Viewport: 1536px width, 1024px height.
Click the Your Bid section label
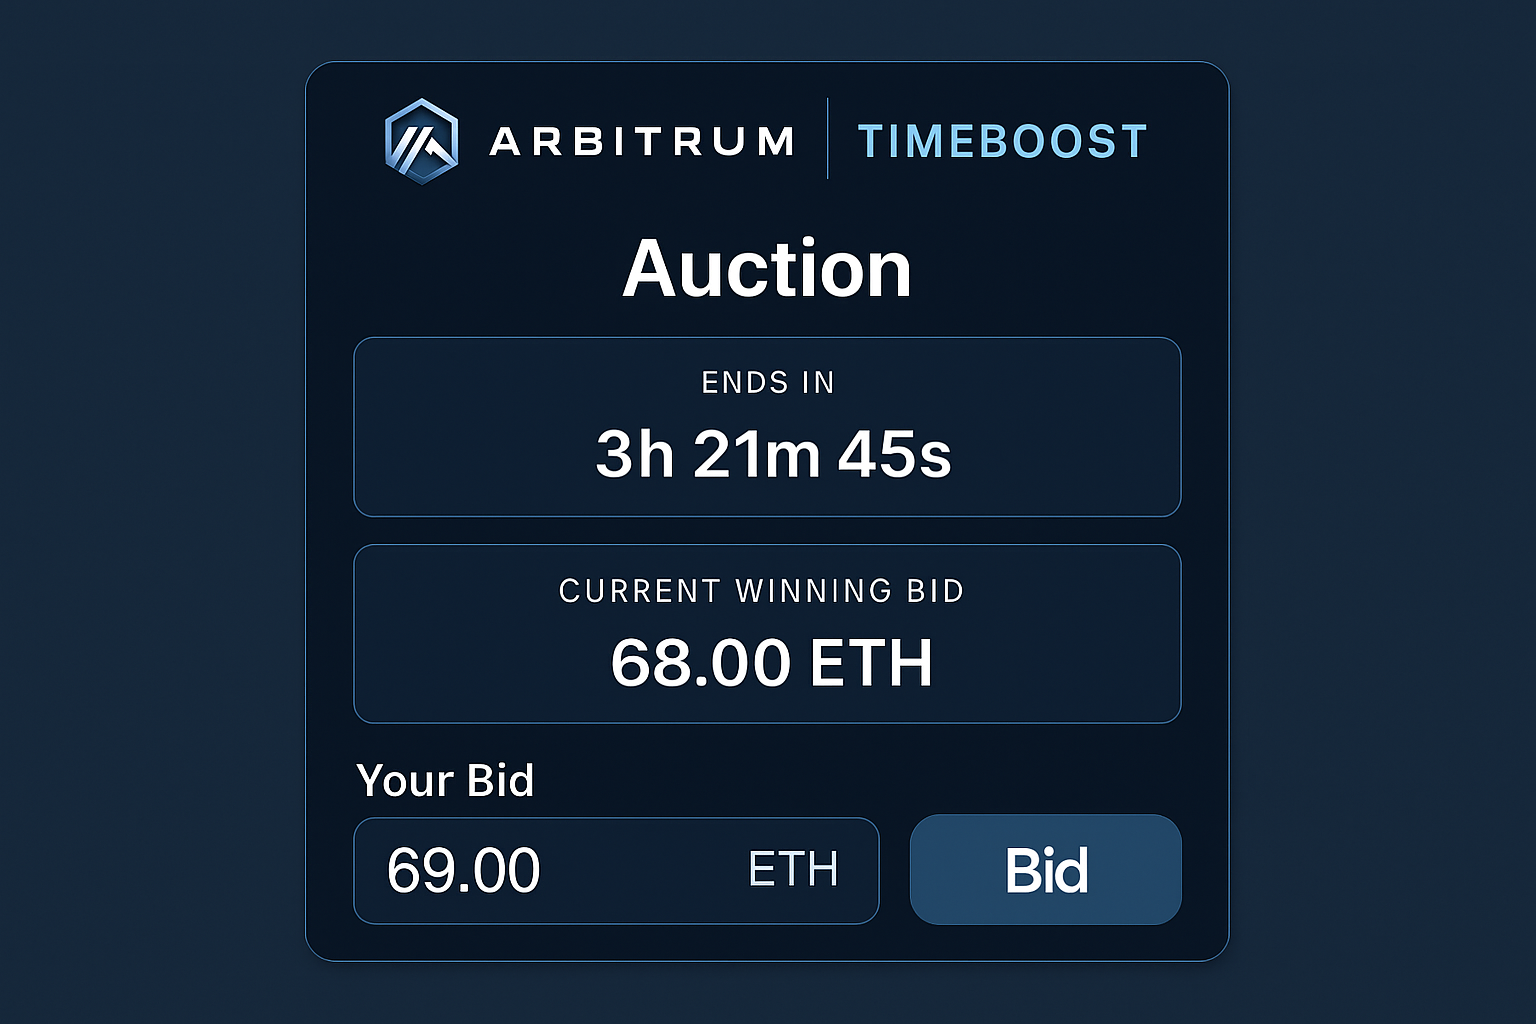(x=445, y=781)
